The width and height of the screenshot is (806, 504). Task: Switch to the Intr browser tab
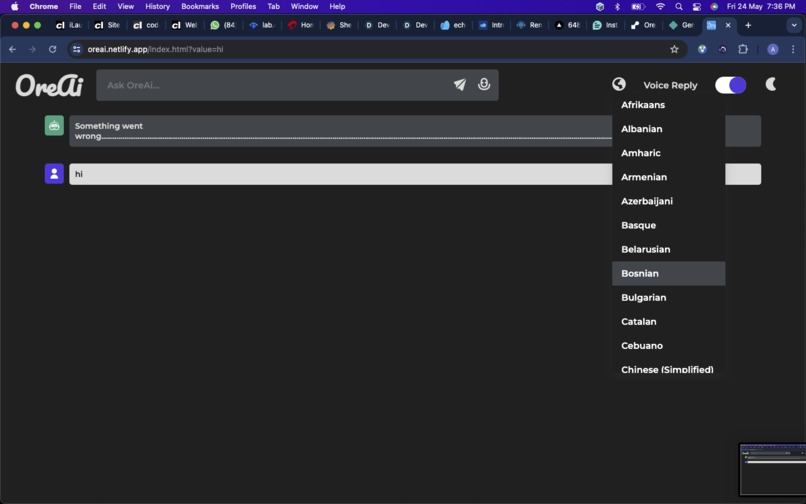491,25
